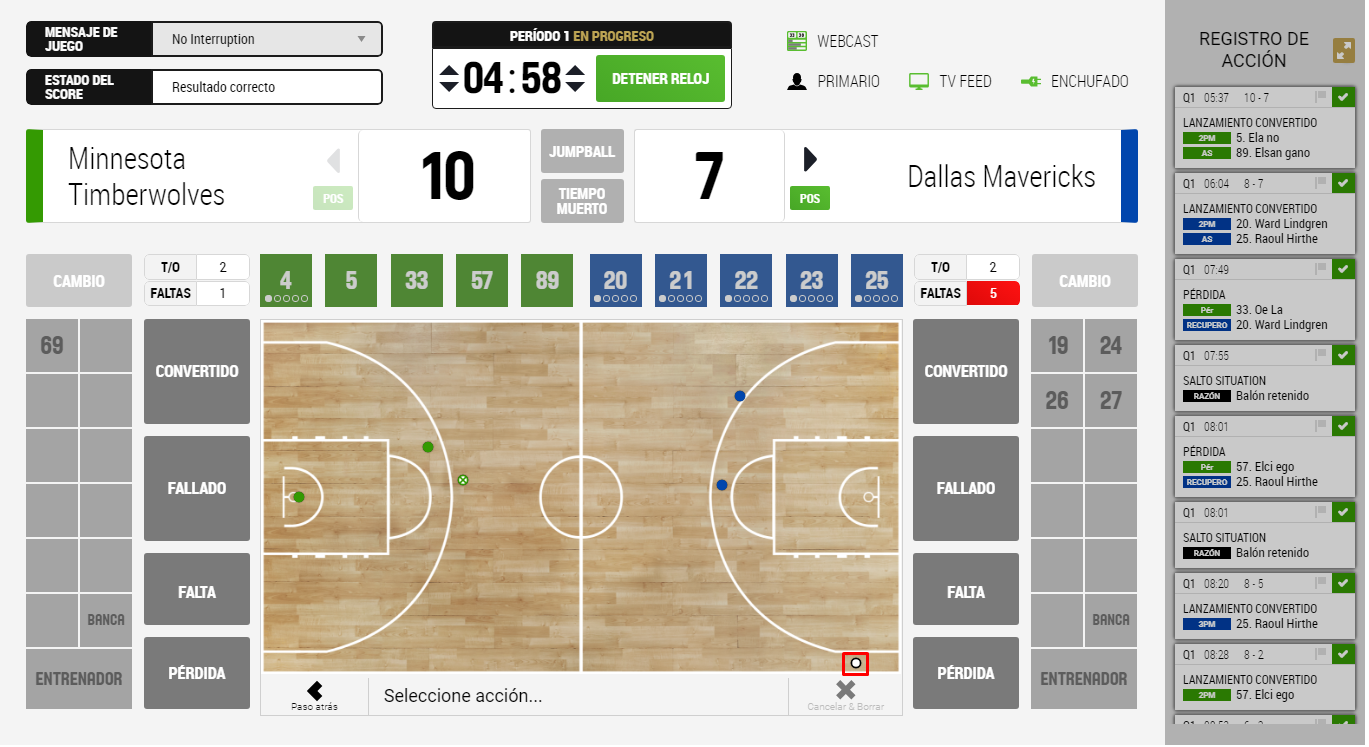Select the upper blue shot marker on the arc

pos(740,396)
